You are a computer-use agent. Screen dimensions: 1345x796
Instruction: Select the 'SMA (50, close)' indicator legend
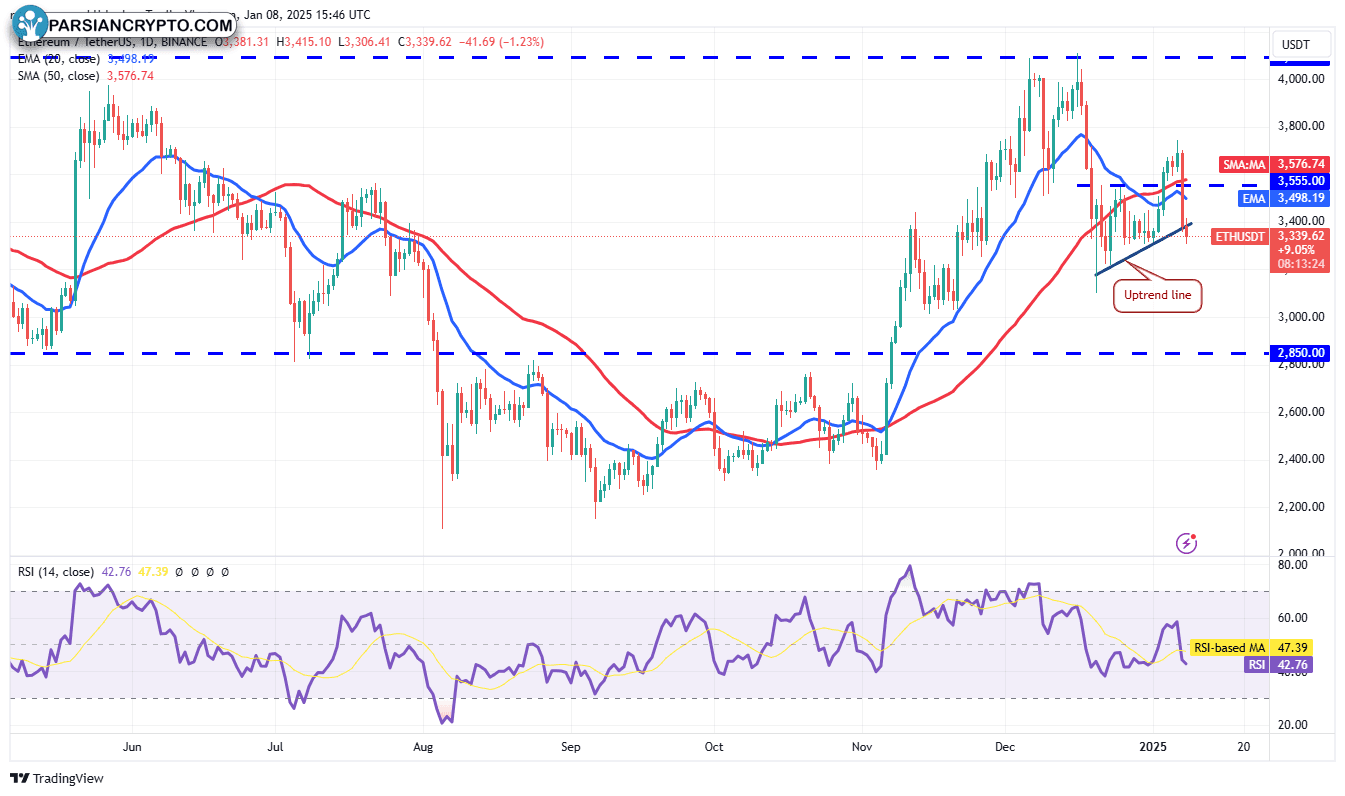coord(59,76)
